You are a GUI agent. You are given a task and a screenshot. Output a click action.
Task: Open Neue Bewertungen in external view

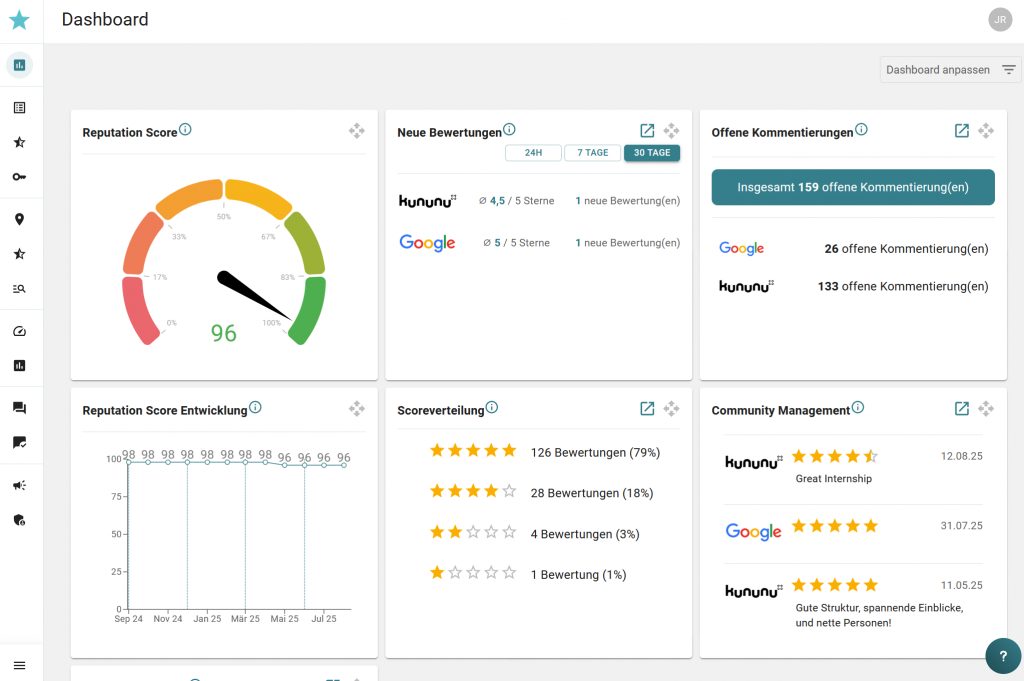click(x=647, y=131)
